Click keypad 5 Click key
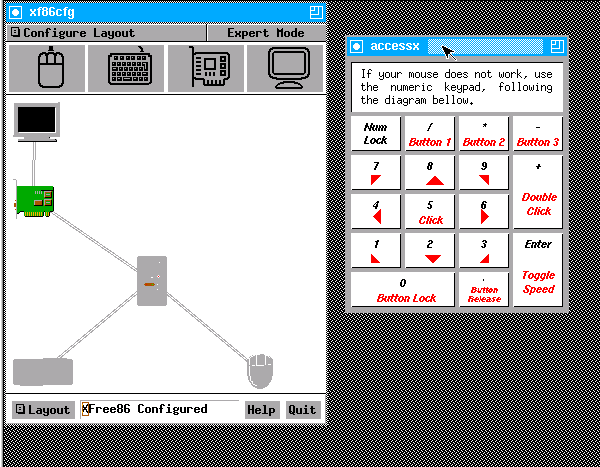Screen dimensions: 600x467 [430, 212]
